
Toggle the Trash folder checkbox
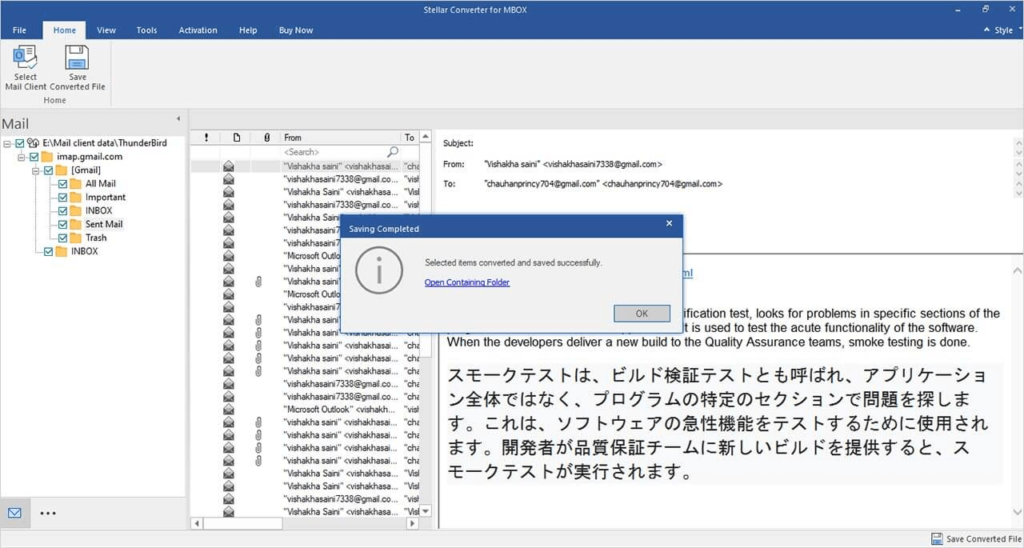[x=63, y=238]
